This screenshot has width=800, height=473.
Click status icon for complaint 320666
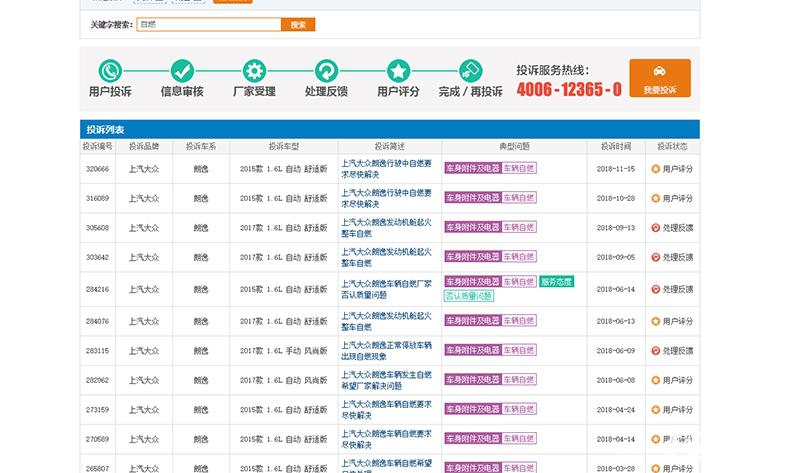tap(656, 169)
